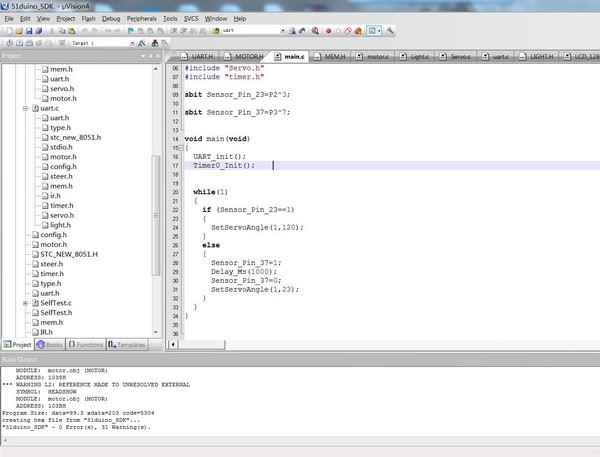Click the Configuration wrench icon
This screenshot has width=600, height=457.
point(391,31)
